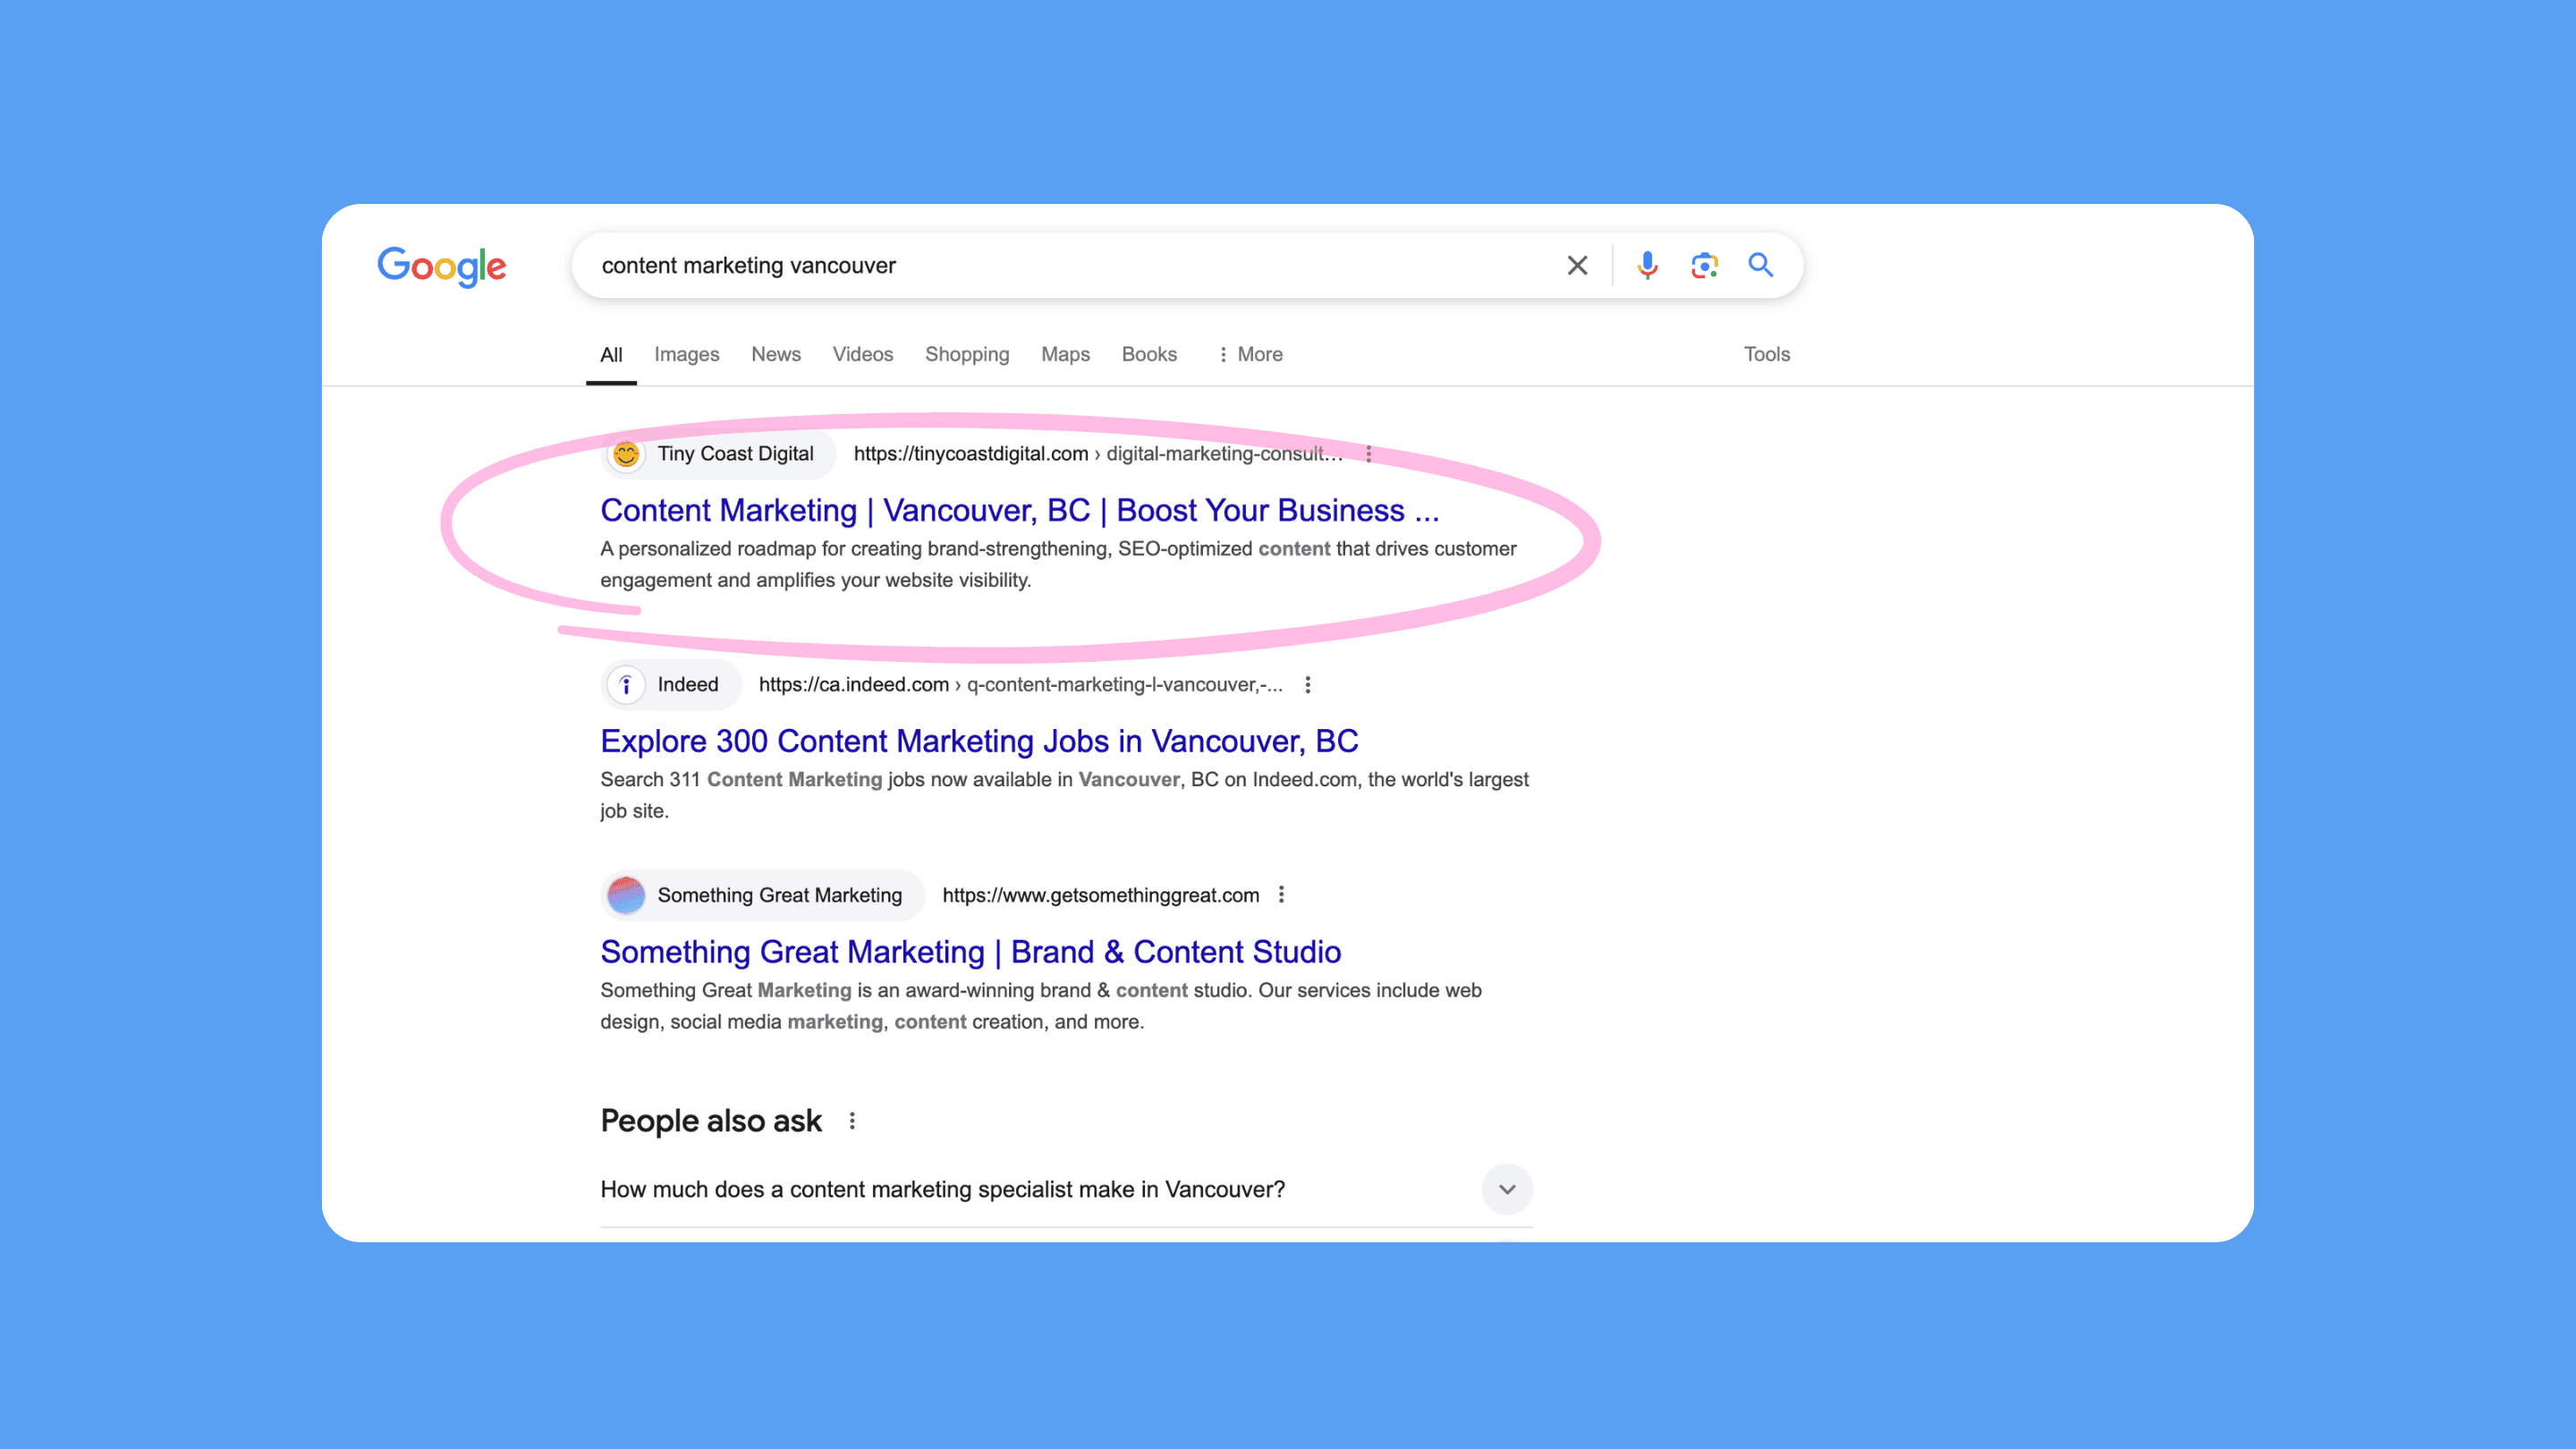Image resolution: width=2576 pixels, height=1449 pixels.
Task: Click the Something Great Marketing site name label
Action: 779,895
